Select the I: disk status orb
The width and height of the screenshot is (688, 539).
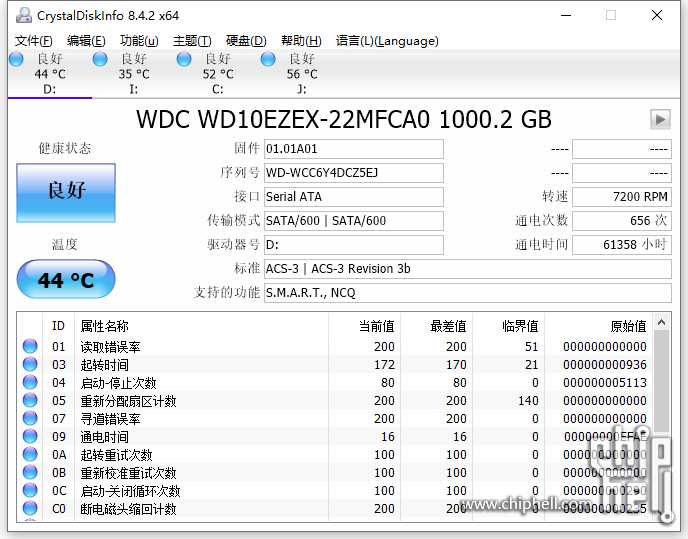100,59
